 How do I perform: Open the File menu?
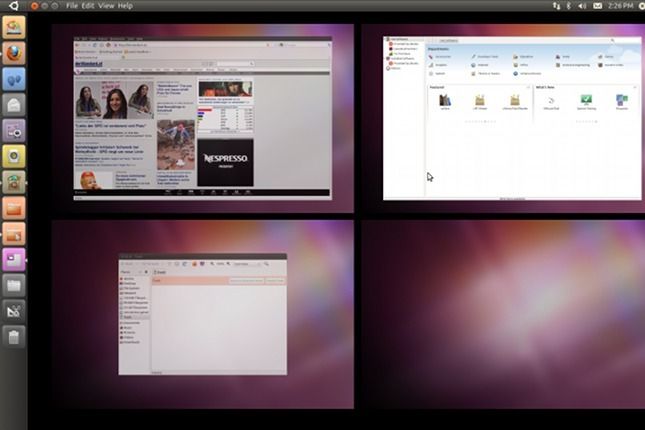(x=72, y=6)
